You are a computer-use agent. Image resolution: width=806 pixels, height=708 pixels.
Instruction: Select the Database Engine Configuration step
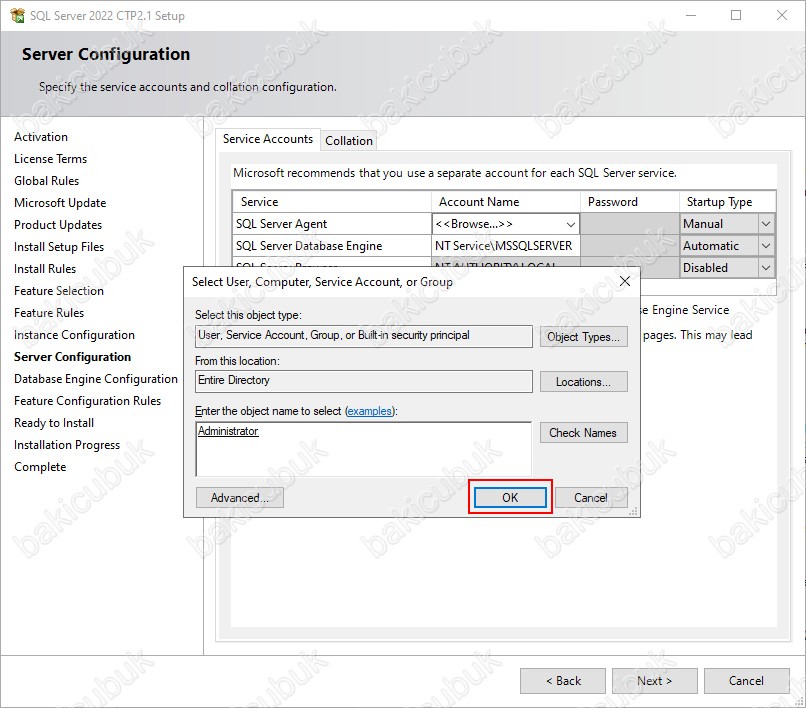[x=96, y=379]
